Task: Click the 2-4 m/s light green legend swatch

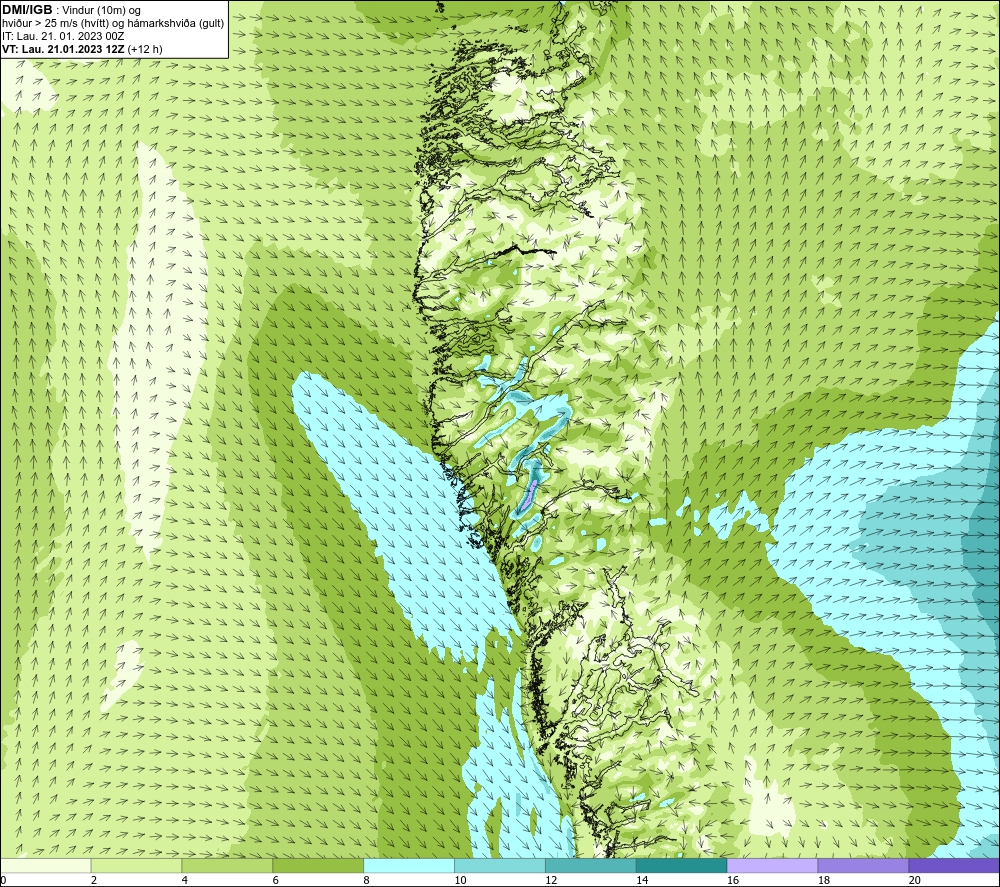Action: (x=136, y=865)
